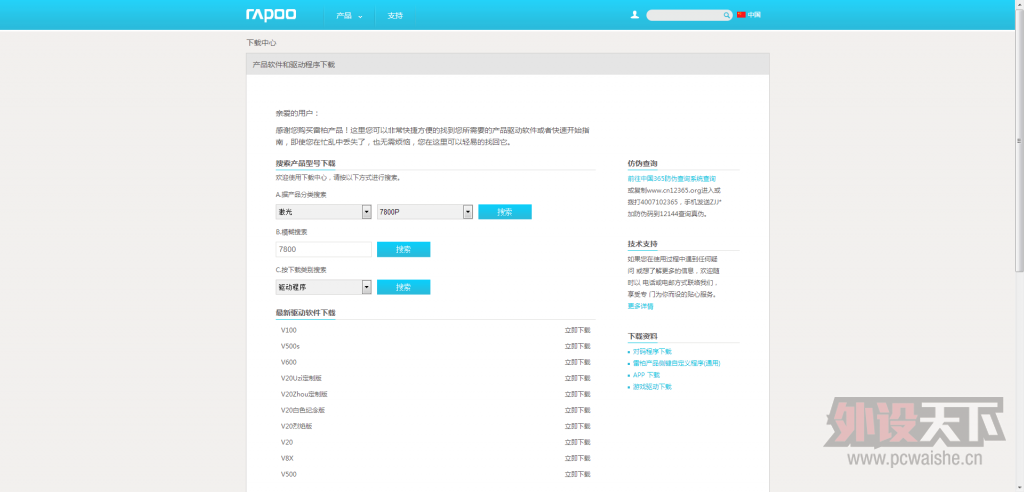The image size is (1024, 492).
Task: Open 游戏驱动下载 link
Action: 652,387
